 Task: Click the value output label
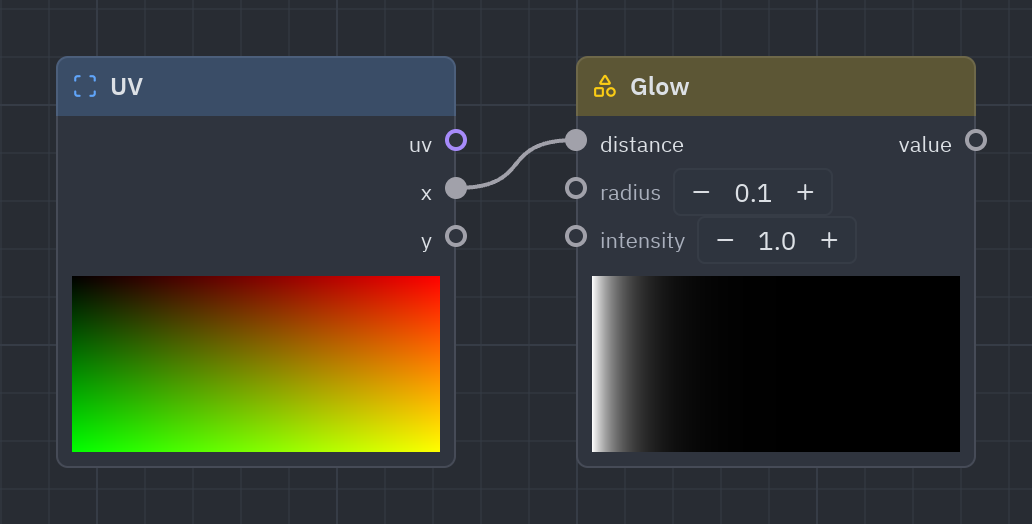point(925,145)
